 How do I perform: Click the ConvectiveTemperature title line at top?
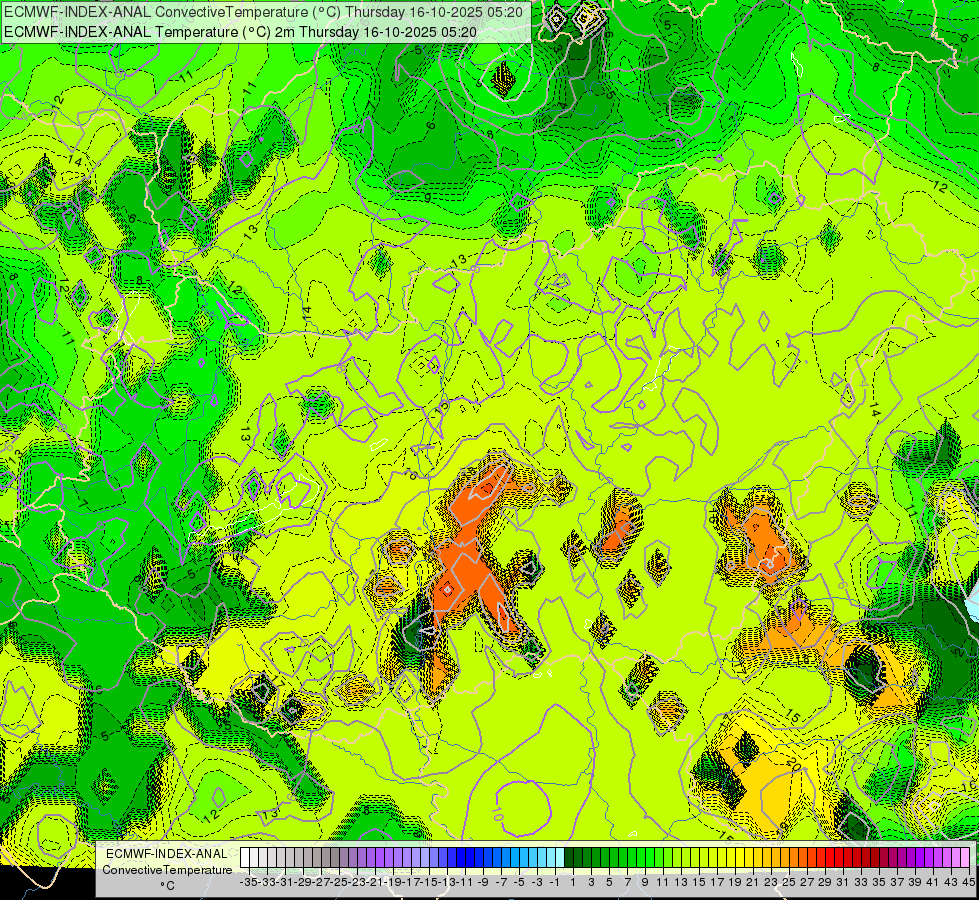[263, 12]
